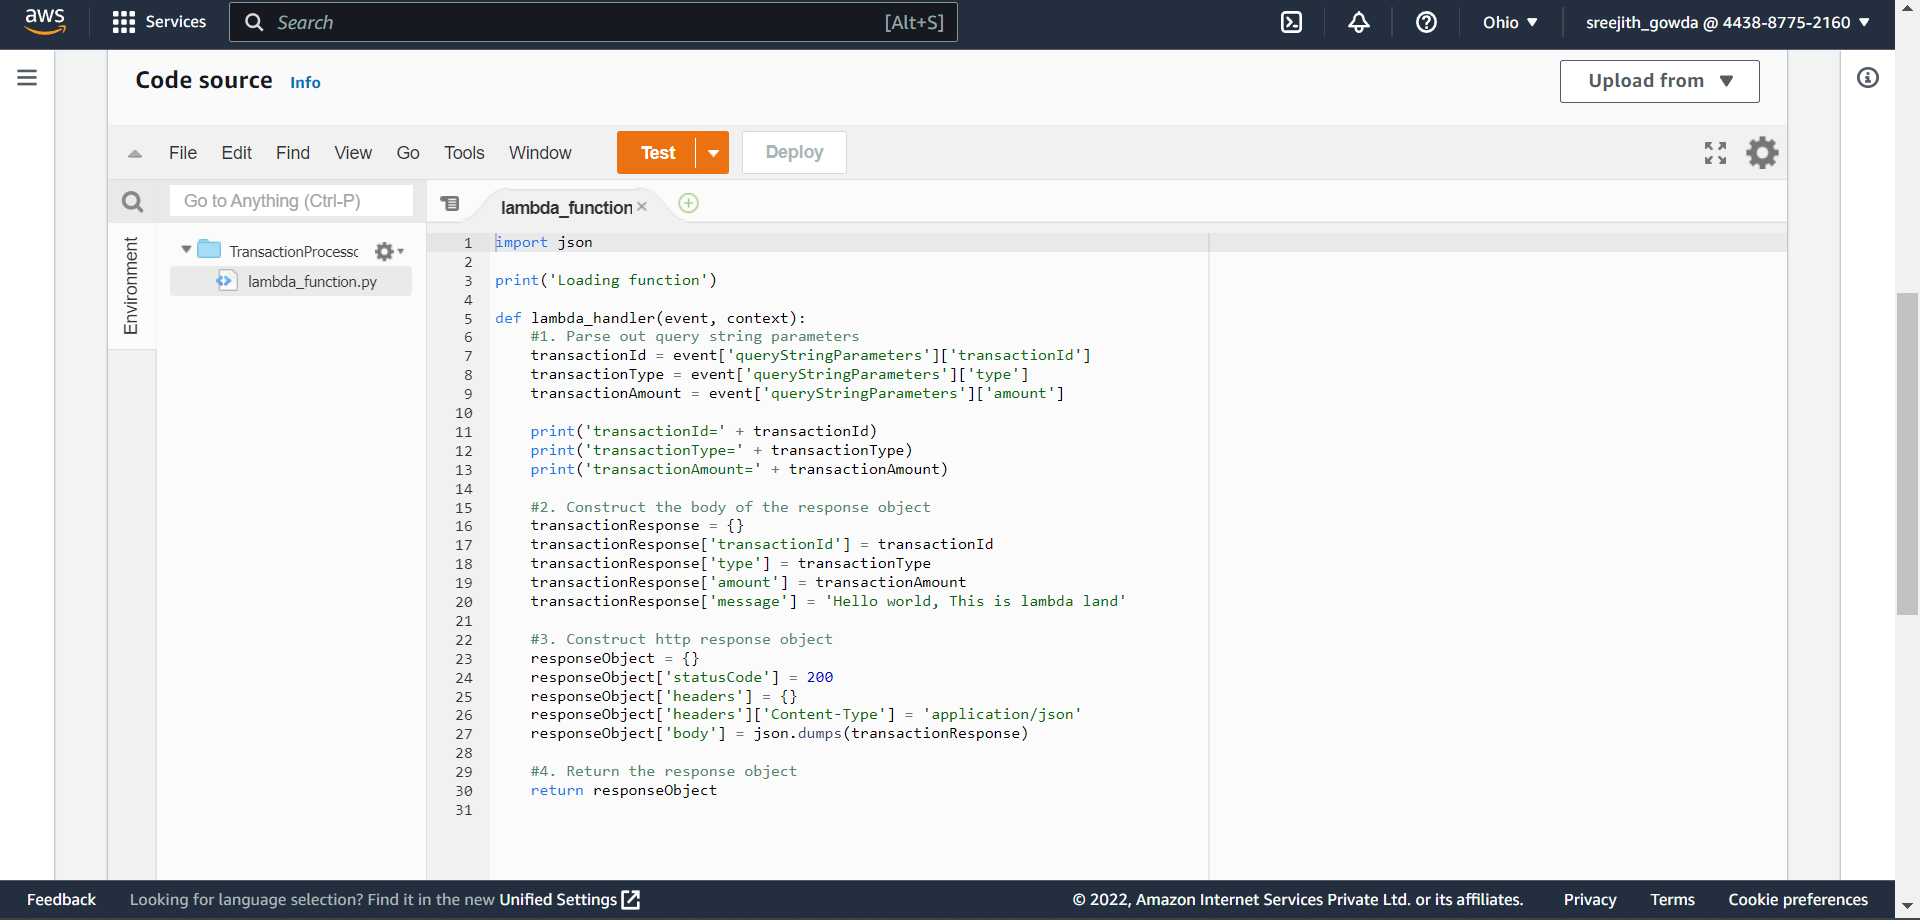This screenshot has height=920, width=1920.
Task: Toggle fullscreen editor mode
Action: coord(1714,152)
